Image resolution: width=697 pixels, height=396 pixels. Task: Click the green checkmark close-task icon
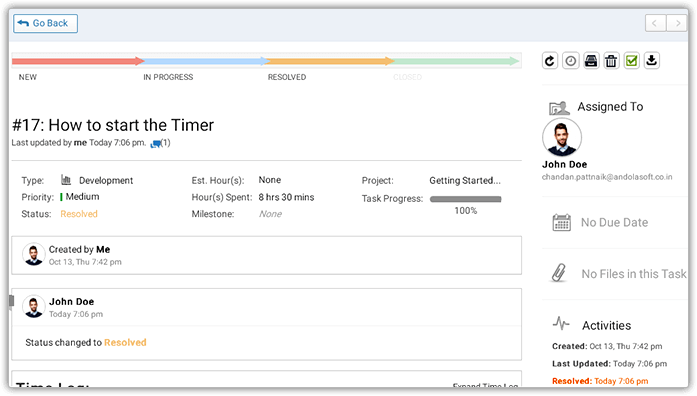(x=632, y=60)
